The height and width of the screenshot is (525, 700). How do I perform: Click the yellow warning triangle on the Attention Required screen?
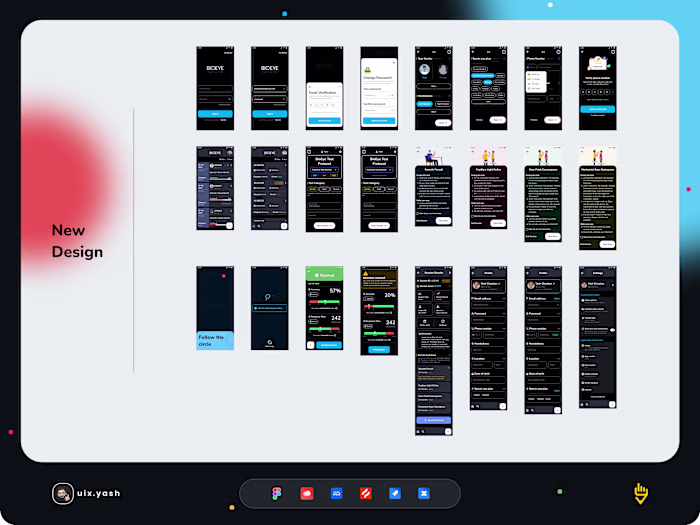click(x=366, y=273)
